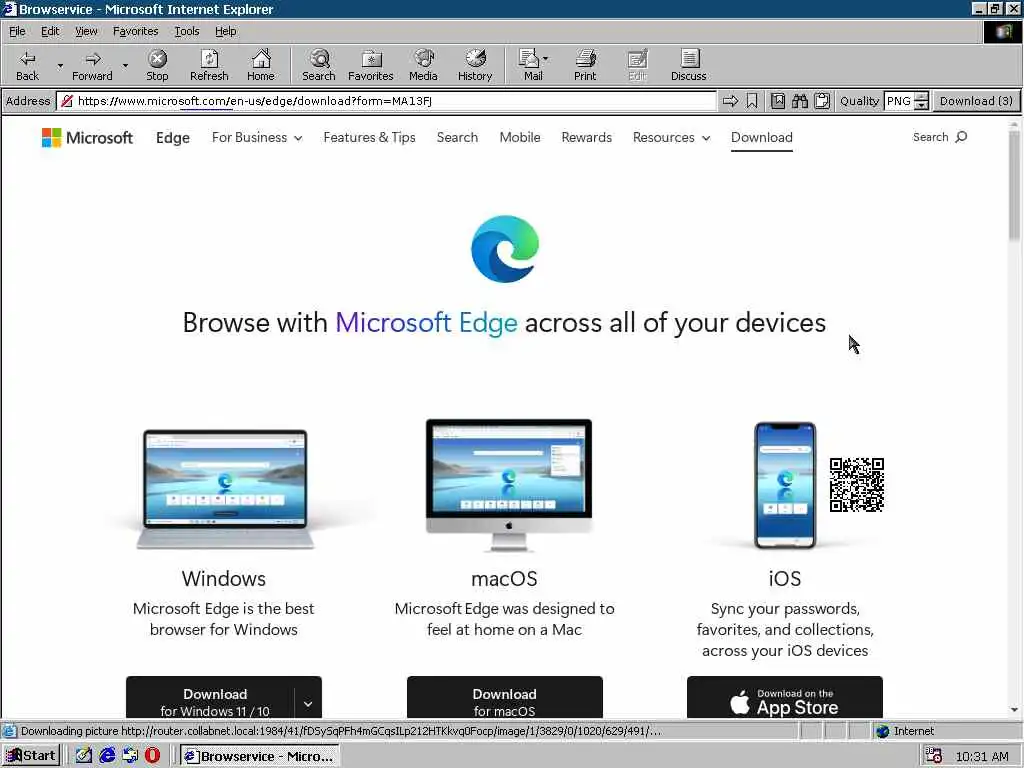Expand the For Business menu

tap(257, 138)
